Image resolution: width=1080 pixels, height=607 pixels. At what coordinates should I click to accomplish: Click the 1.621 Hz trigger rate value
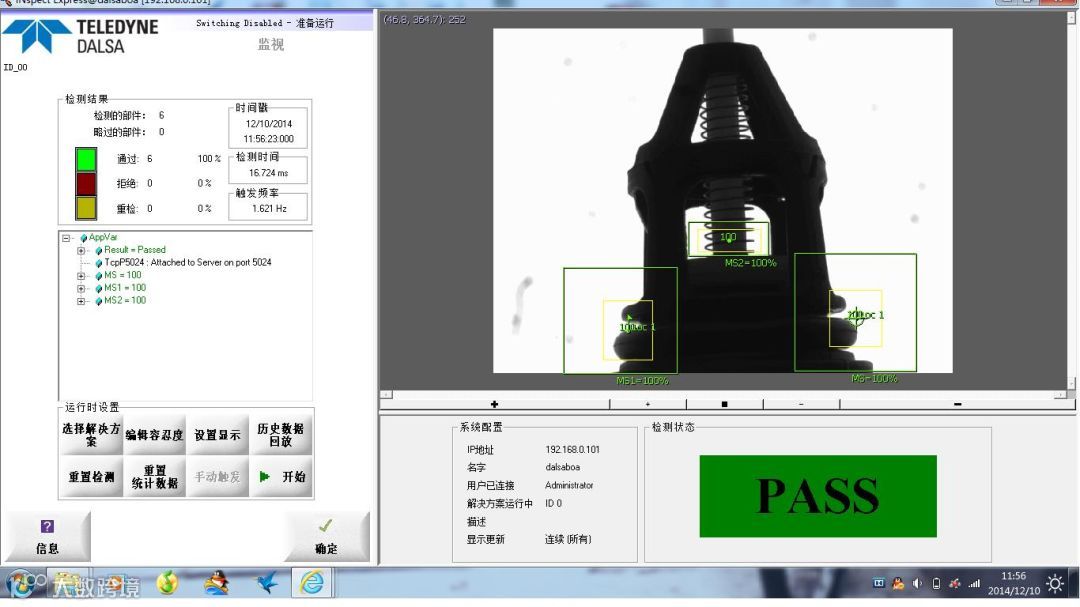pos(269,208)
